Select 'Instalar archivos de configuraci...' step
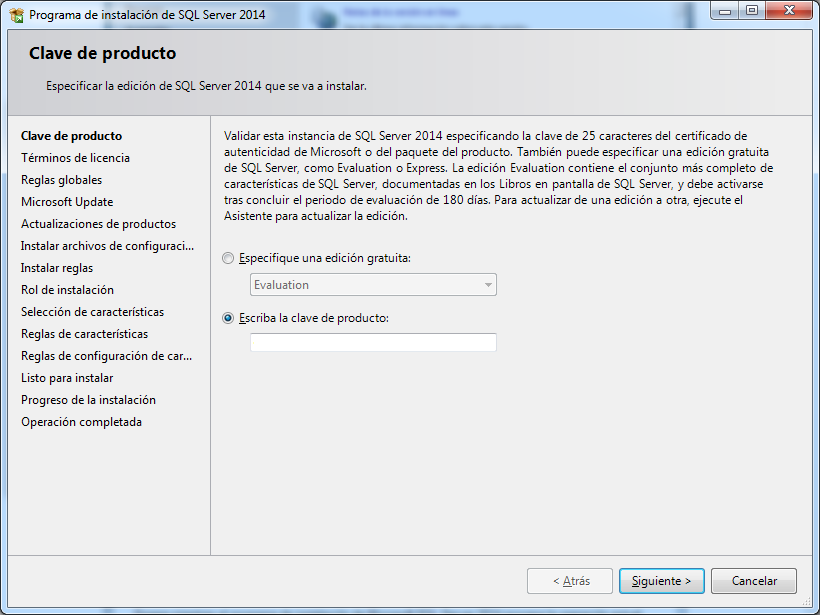Viewport: 820px width, 615px height. pyautogui.click(x=107, y=246)
